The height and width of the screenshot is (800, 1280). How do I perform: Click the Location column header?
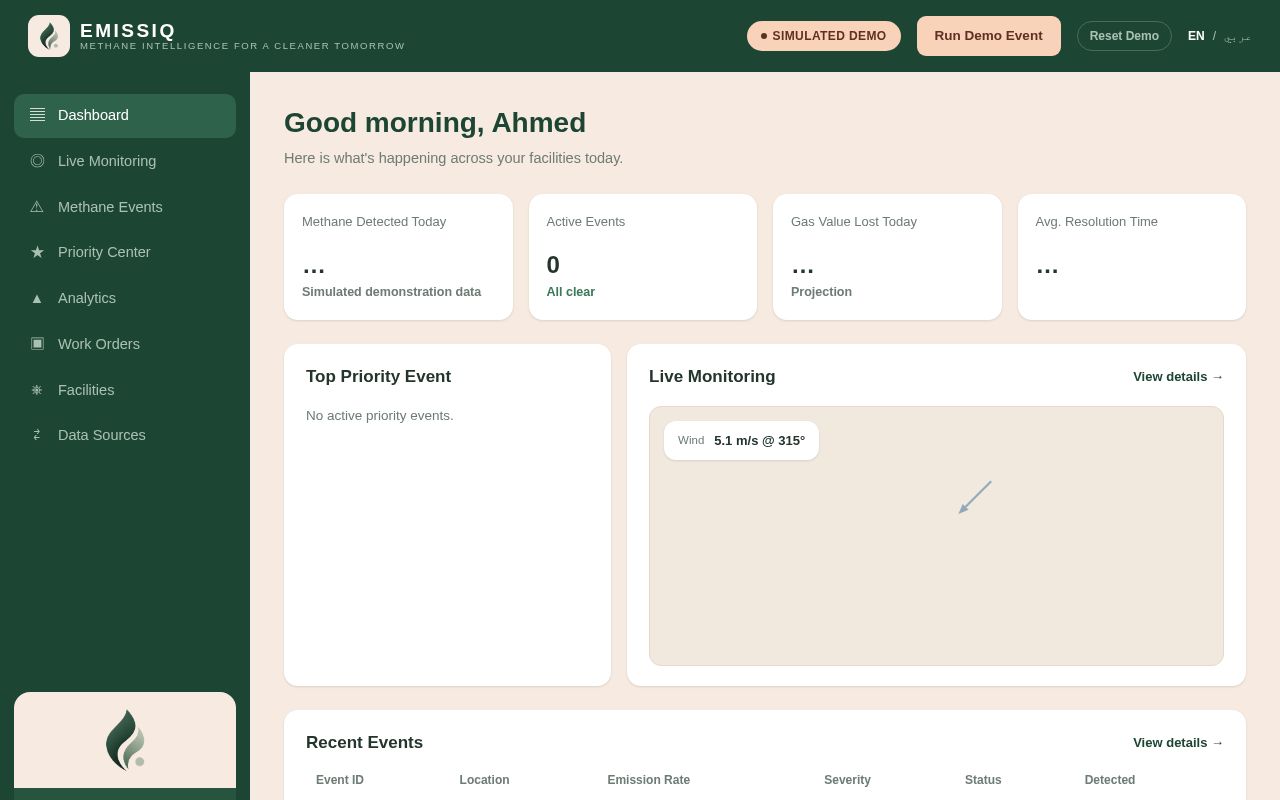(x=484, y=780)
